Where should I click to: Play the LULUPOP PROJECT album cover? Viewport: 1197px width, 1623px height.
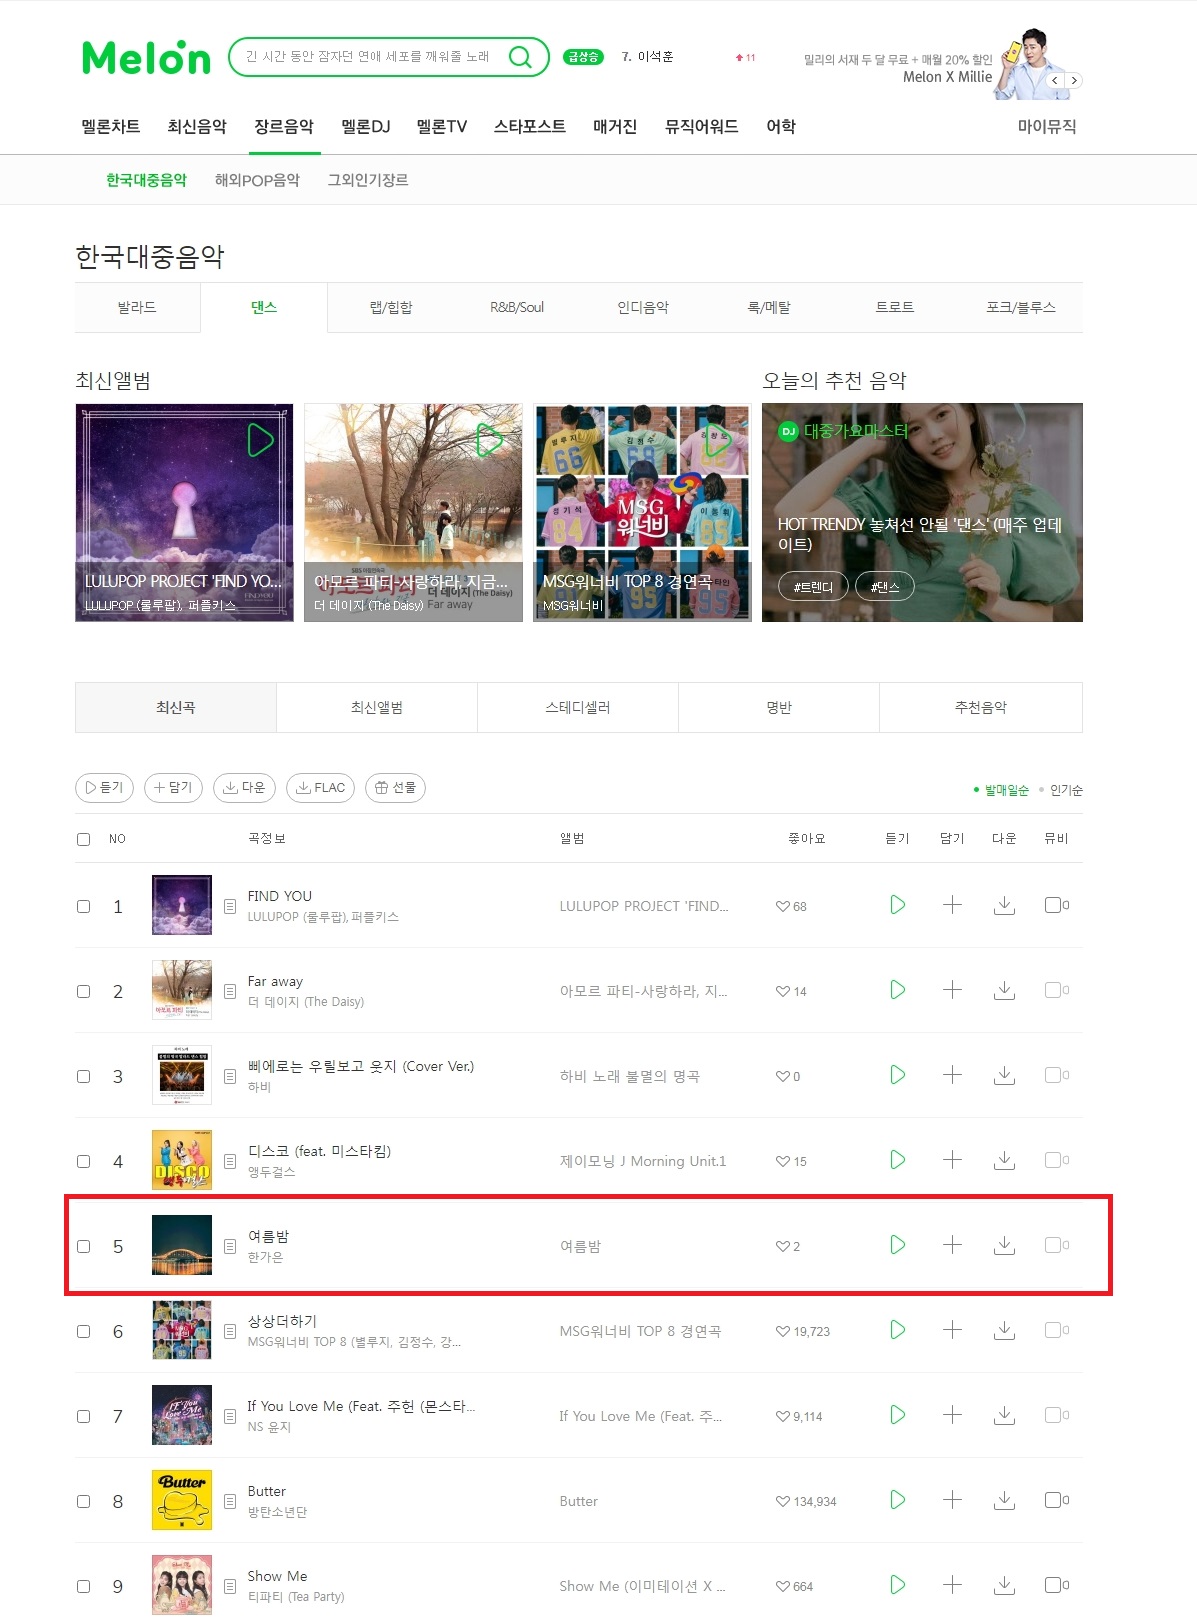[x=260, y=440]
